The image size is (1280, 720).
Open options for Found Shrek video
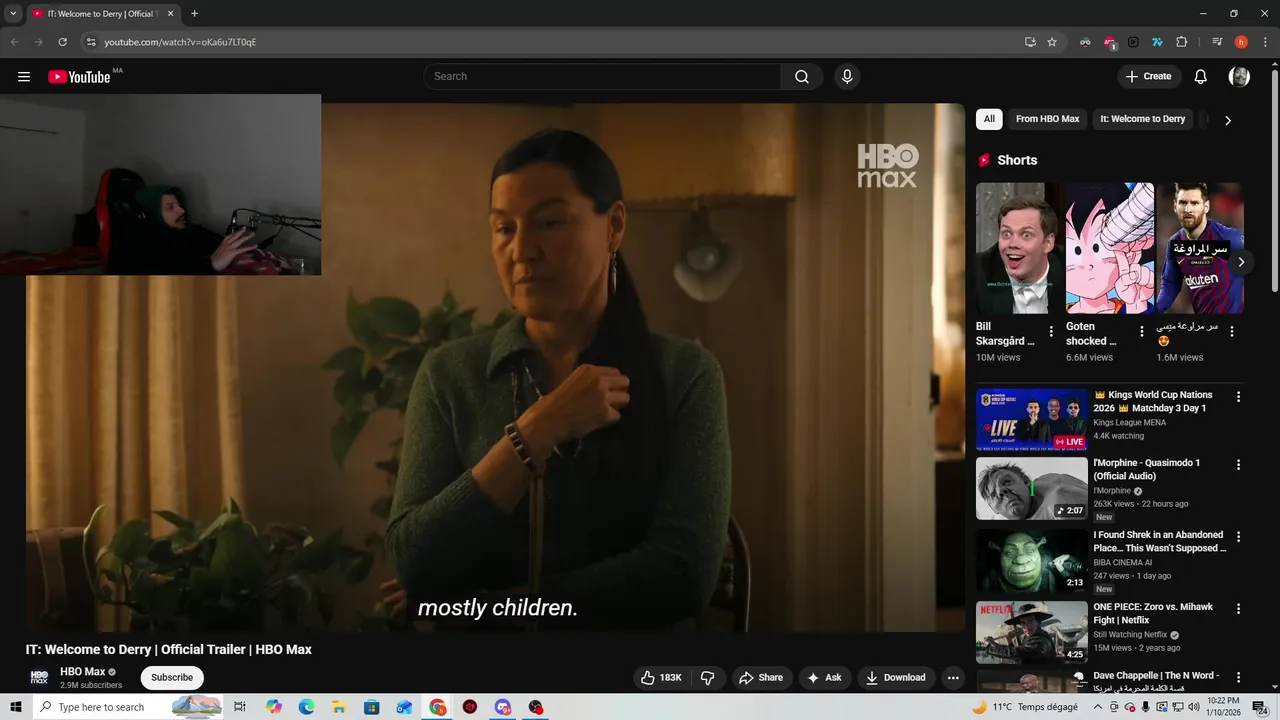pyautogui.click(x=1238, y=537)
